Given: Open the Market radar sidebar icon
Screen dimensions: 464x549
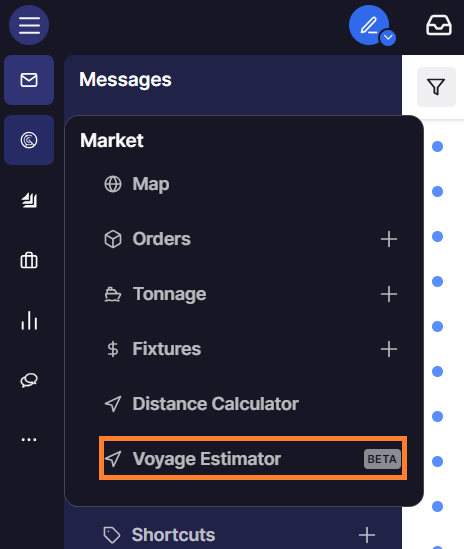Looking at the screenshot, I should pos(29,140).
